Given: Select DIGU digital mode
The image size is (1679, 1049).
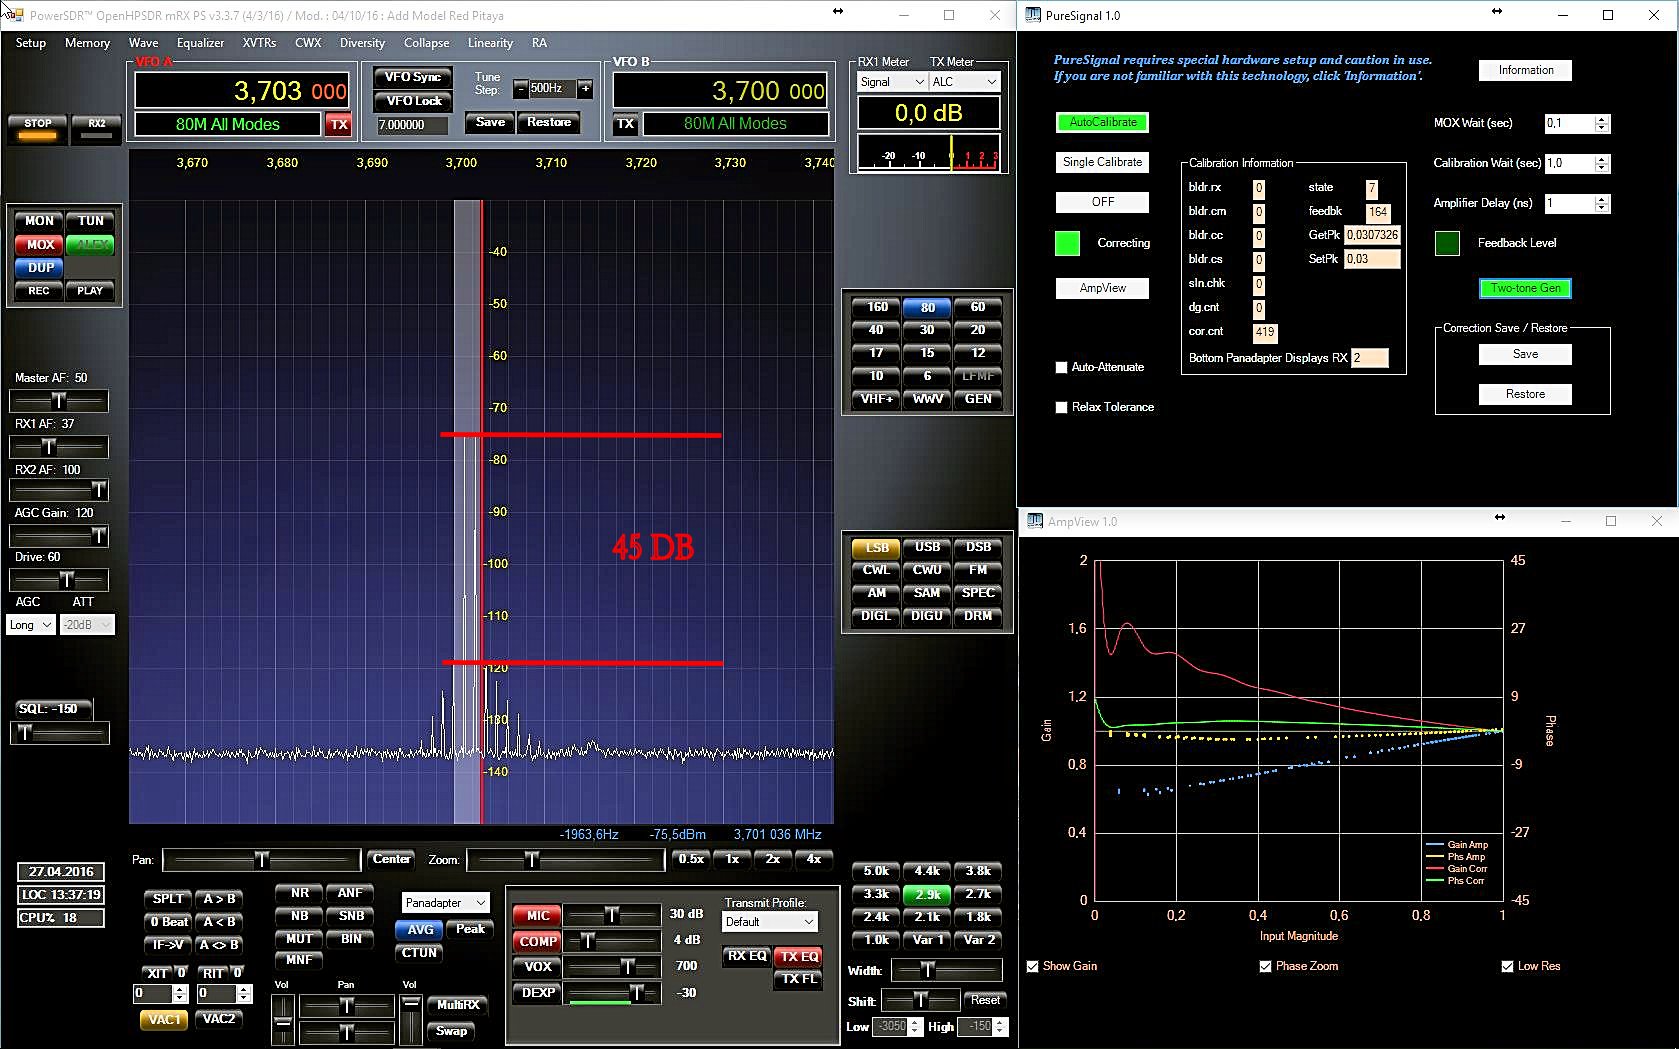Looking at the screenshot, I should click(927, 616).
